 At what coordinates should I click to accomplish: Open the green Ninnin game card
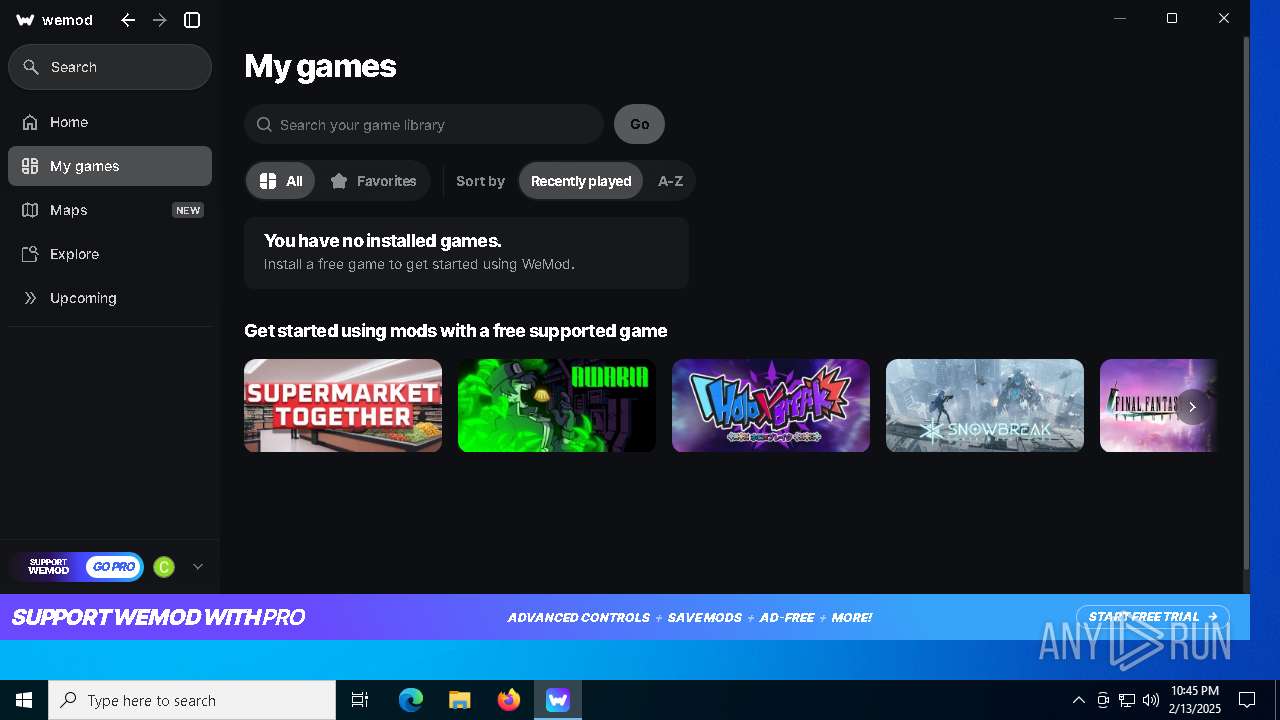(x=557, y=406)
